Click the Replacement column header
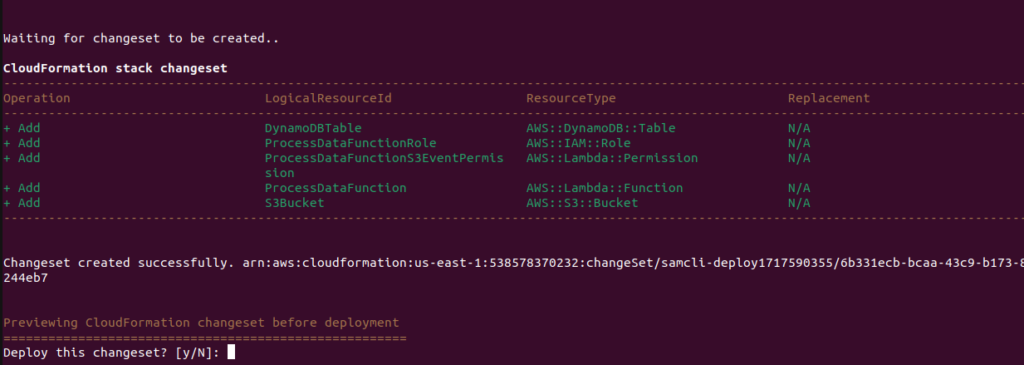The width and height of the screenshot is (1024, 365). click(x=829, y=99)
